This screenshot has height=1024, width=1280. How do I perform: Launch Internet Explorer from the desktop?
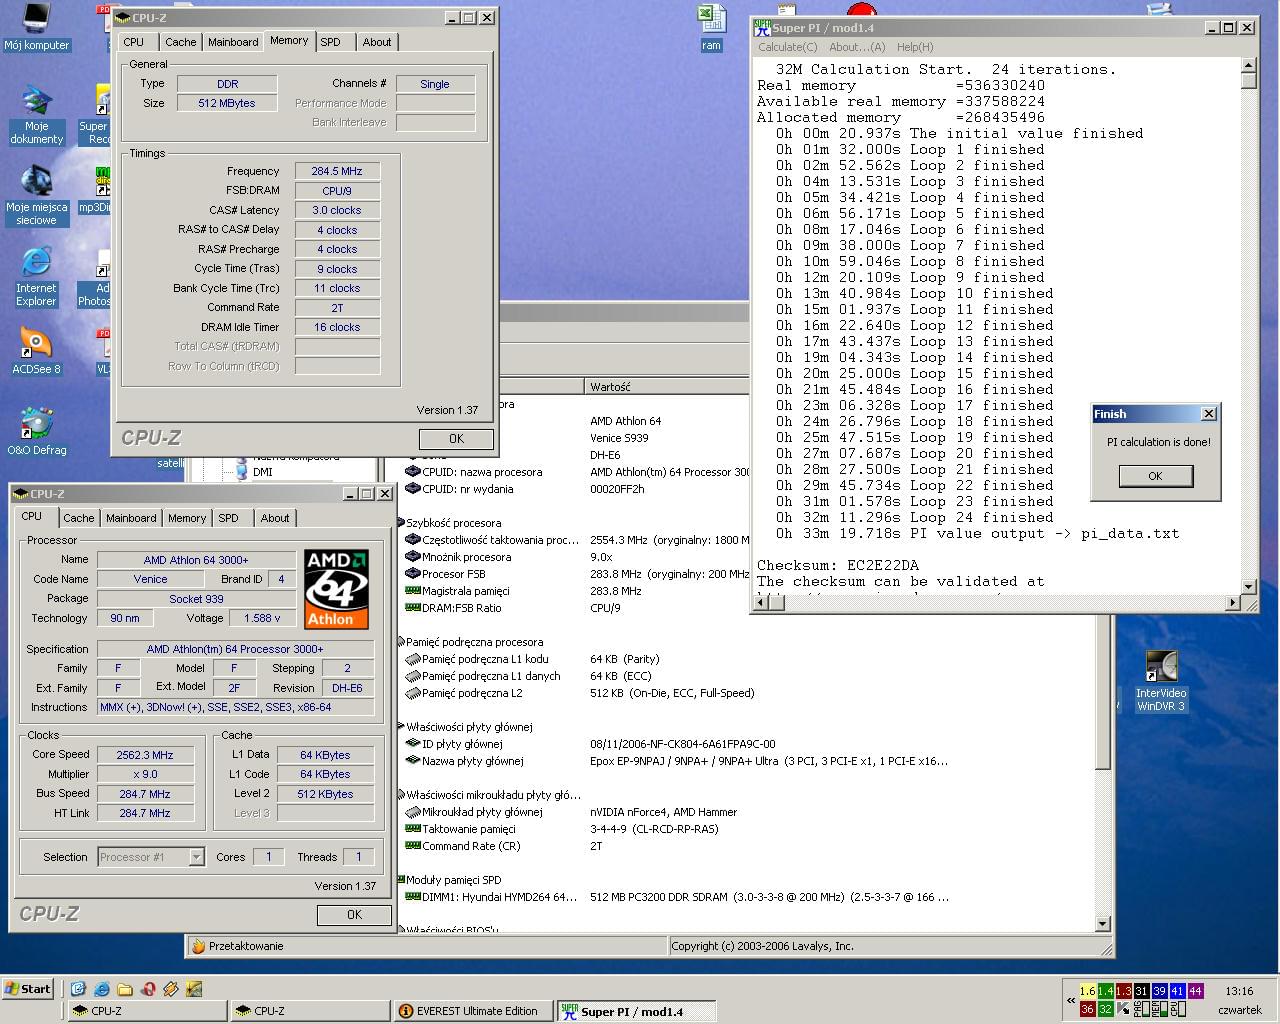[x=36, y=275]
